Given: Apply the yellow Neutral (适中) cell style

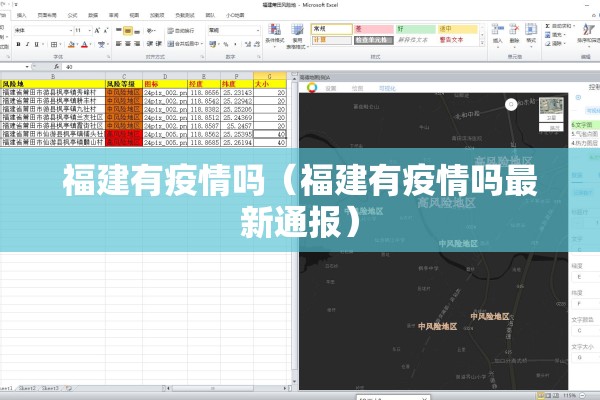Looking at the screenshot, I should [458, 29].
